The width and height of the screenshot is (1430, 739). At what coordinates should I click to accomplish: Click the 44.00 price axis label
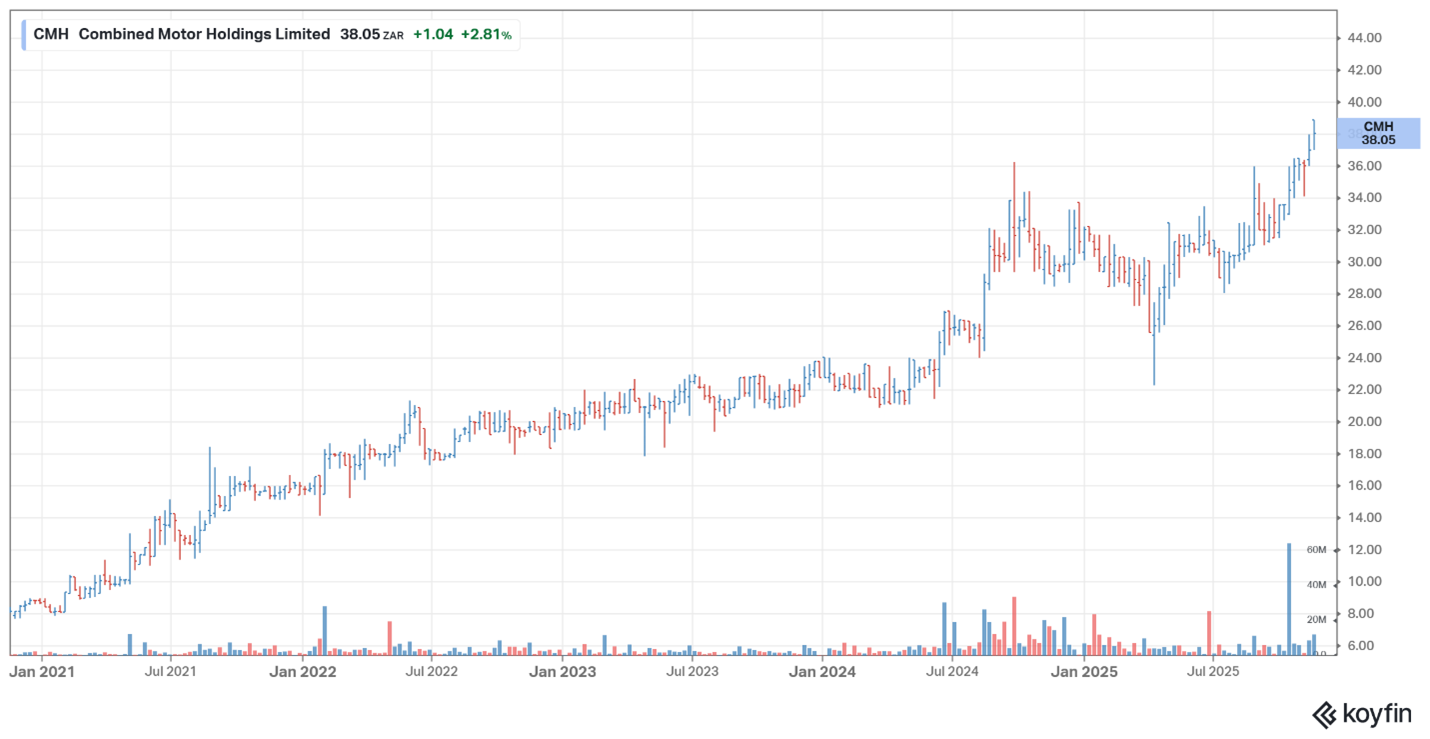(x=1364, y=38)
